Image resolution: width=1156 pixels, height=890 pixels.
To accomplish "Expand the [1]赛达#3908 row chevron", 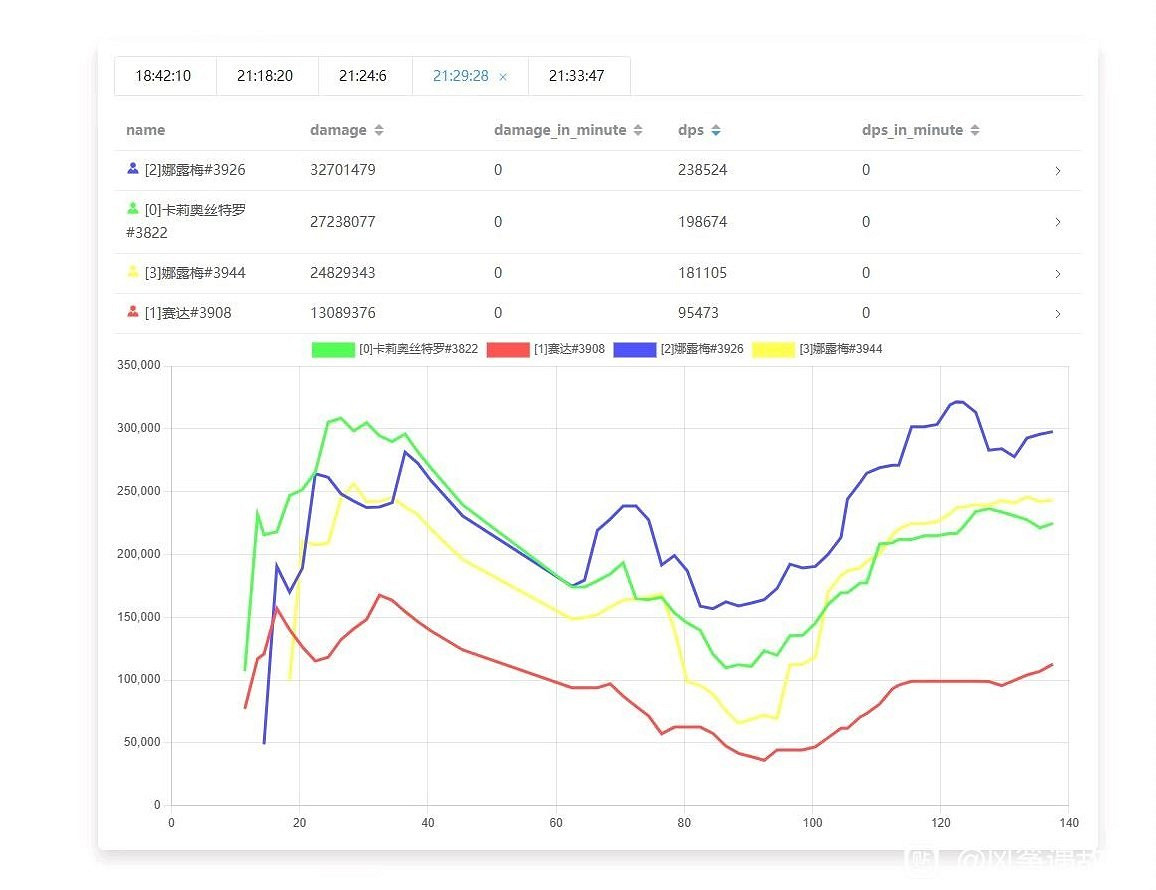I will (1057, 313).
